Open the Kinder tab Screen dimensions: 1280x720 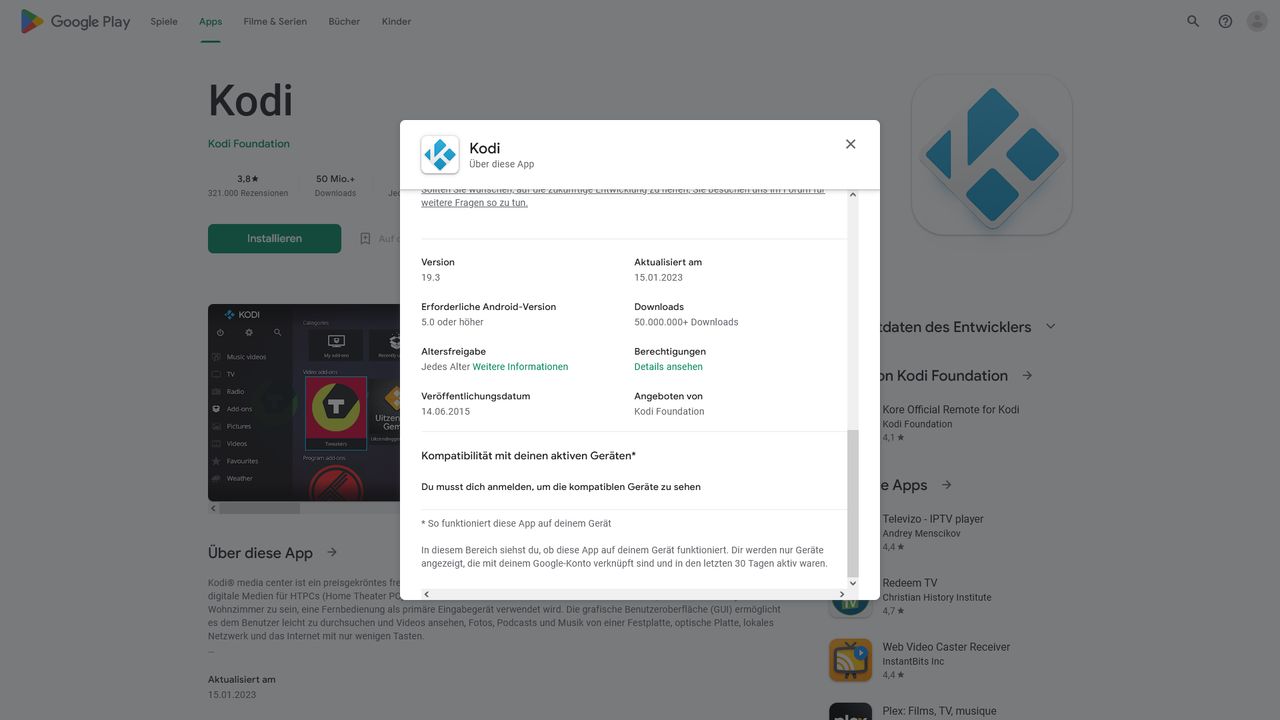coord(396,21)
